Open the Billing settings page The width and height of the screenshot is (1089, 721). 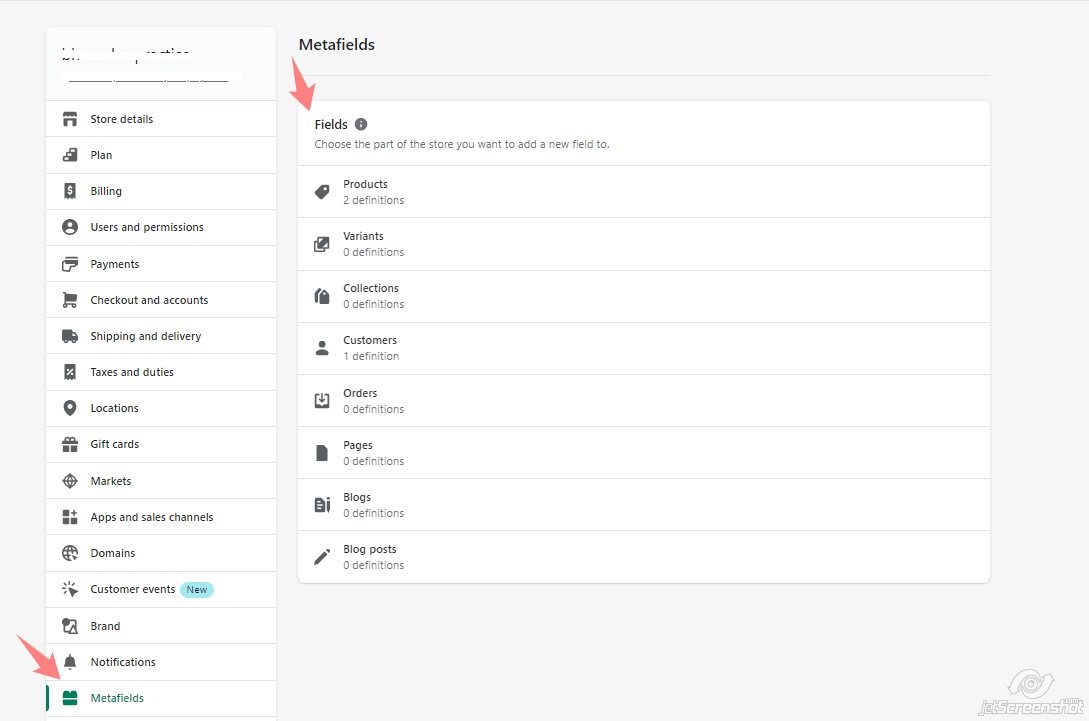click(x=106, y=191)
